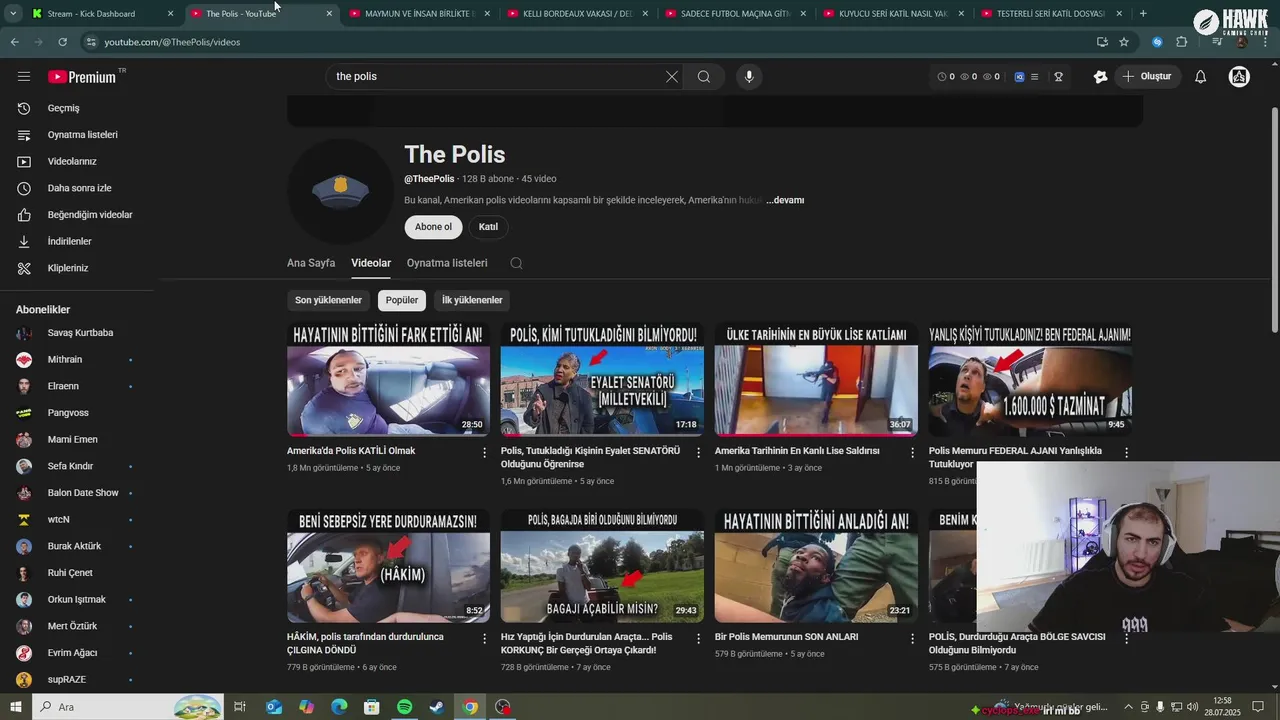1280x720 pixels.
Task: Open the star-shaped icon beside Oluştur
Action: 1101,76
